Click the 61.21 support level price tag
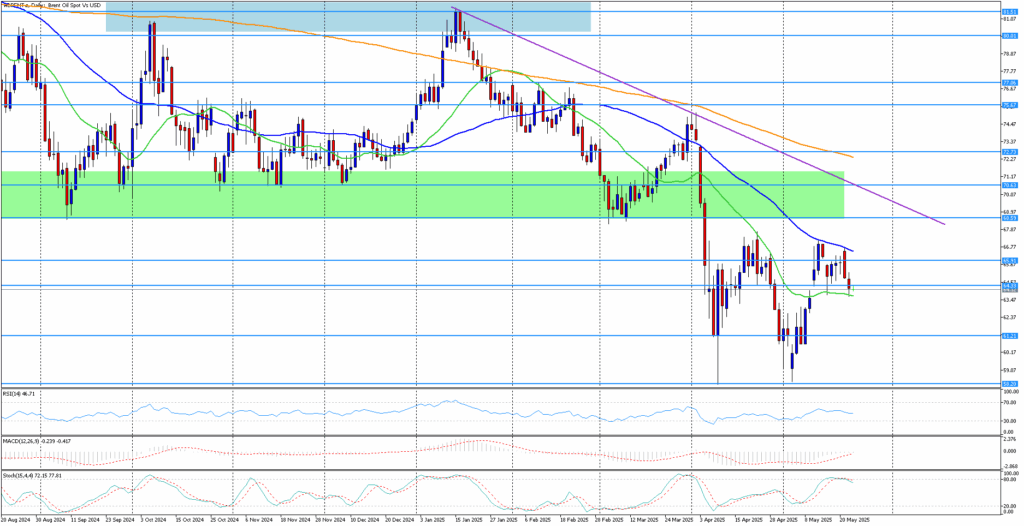 pyautogui.click(x=1010, y=336)
